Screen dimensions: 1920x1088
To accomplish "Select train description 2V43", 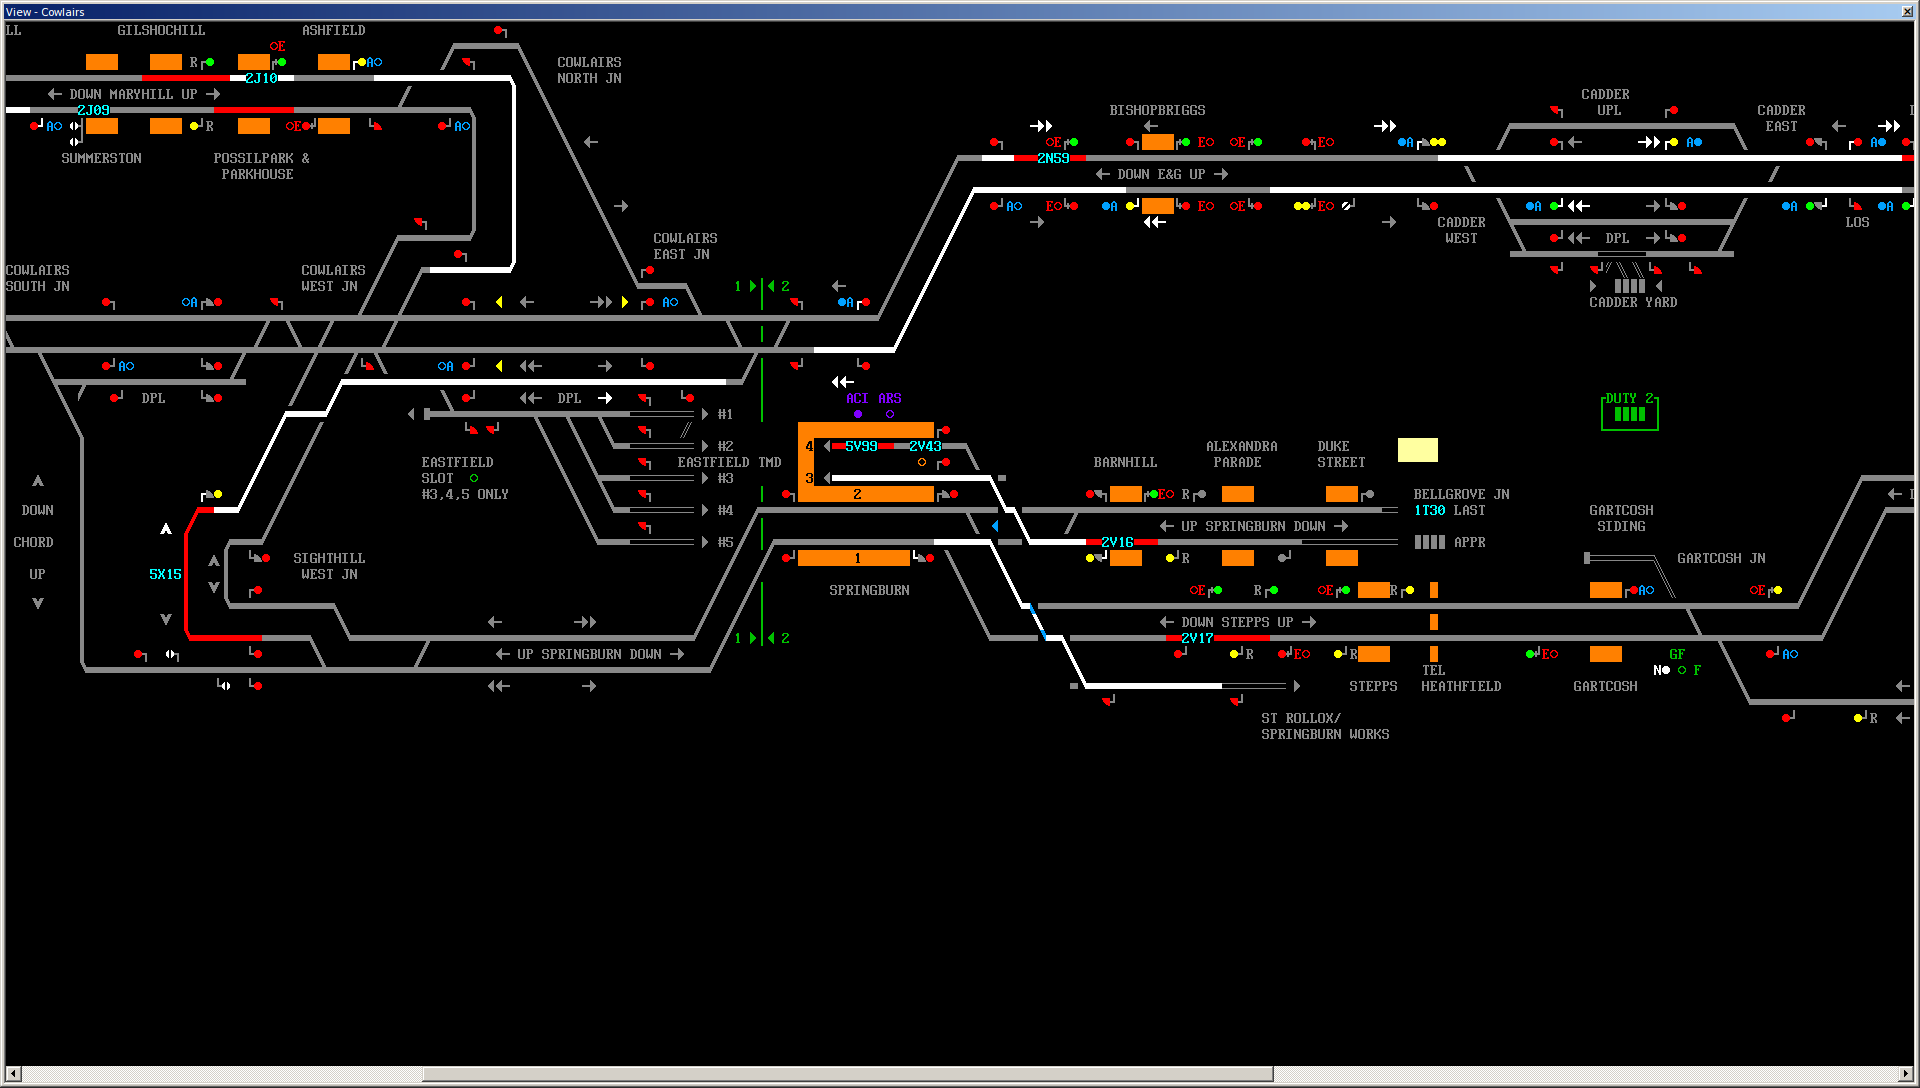I will point(925,446).
